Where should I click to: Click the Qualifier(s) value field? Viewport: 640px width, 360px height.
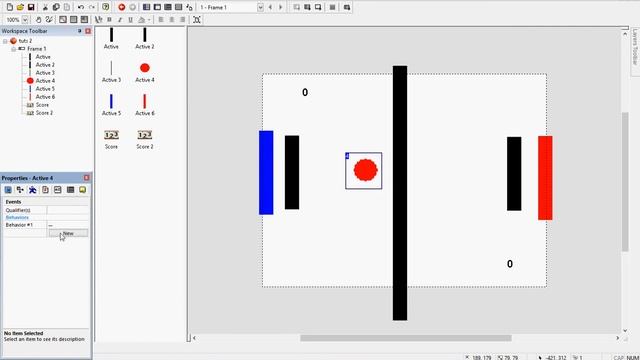pyautogui.click(x=68, y=210)
